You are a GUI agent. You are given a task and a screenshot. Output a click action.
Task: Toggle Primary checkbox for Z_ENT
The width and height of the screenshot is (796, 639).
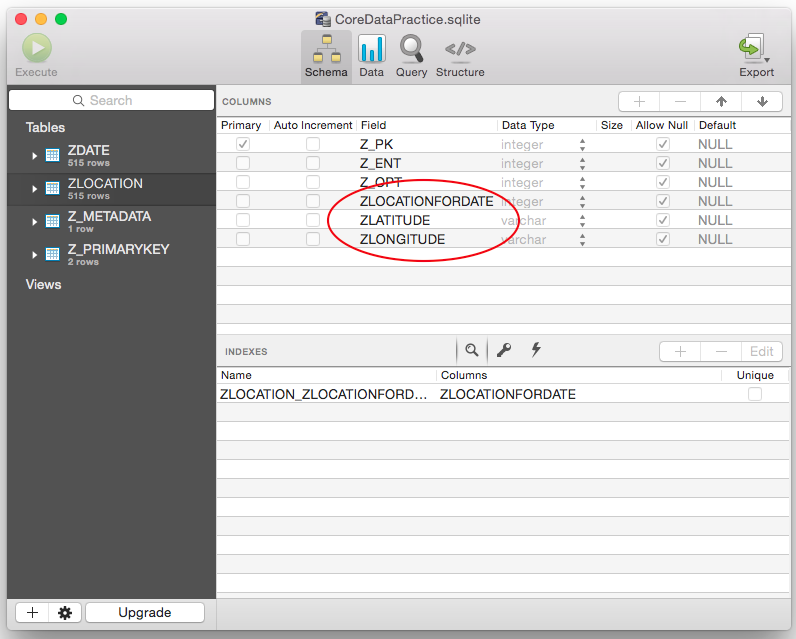pos(243,163)
